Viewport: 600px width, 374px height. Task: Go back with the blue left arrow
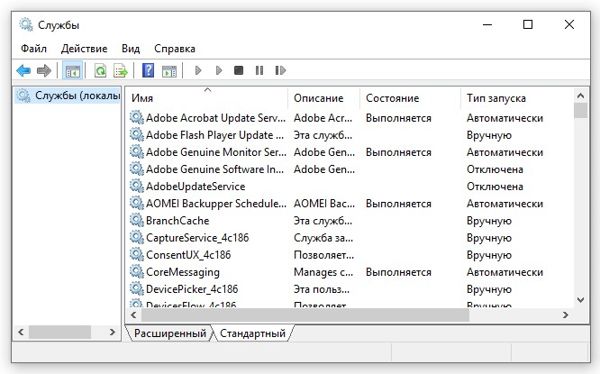[24, 70]
